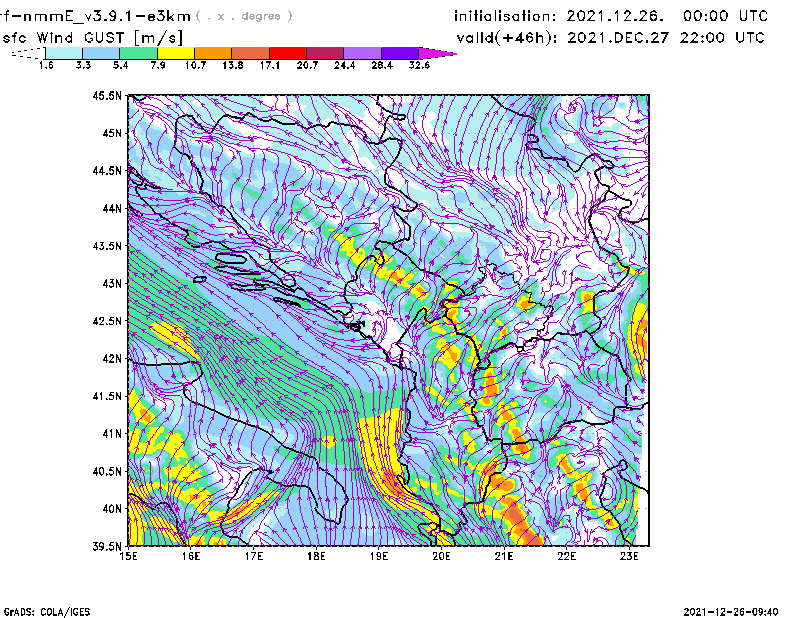
Task: Click the green 5.4–7.9 legend swatch
Action: point(138,53)
